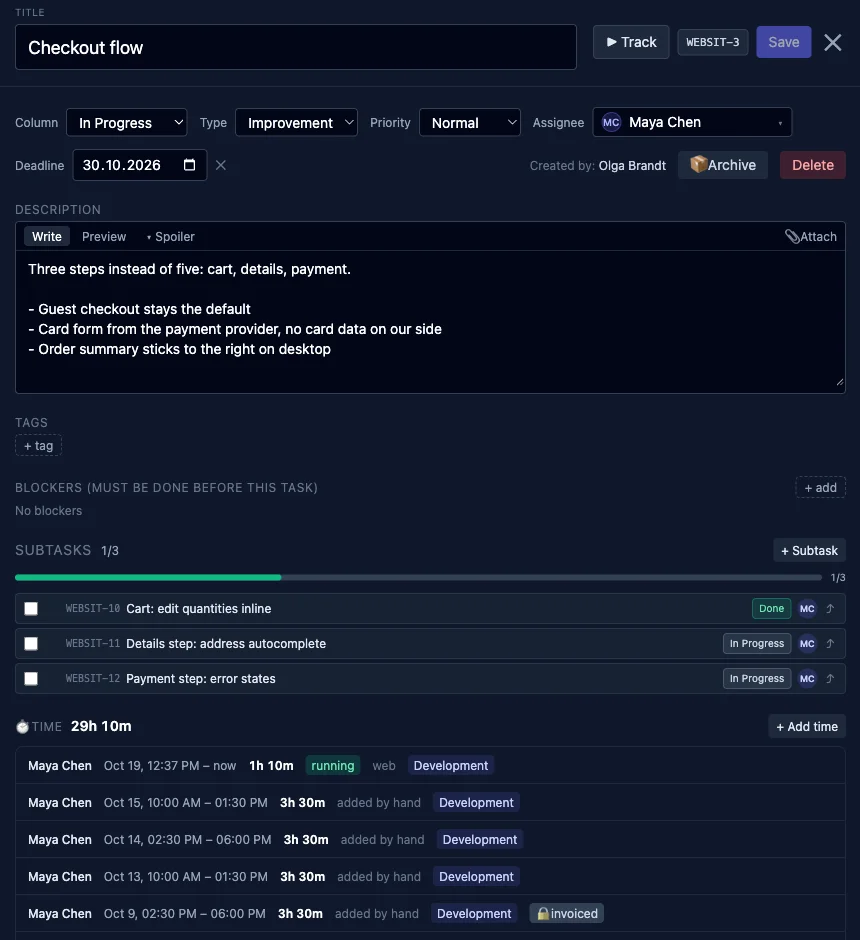Viewport: 860px width, 940px height.
Task: Attach a file using the paperclip button
Action: [x=810, y=237]
